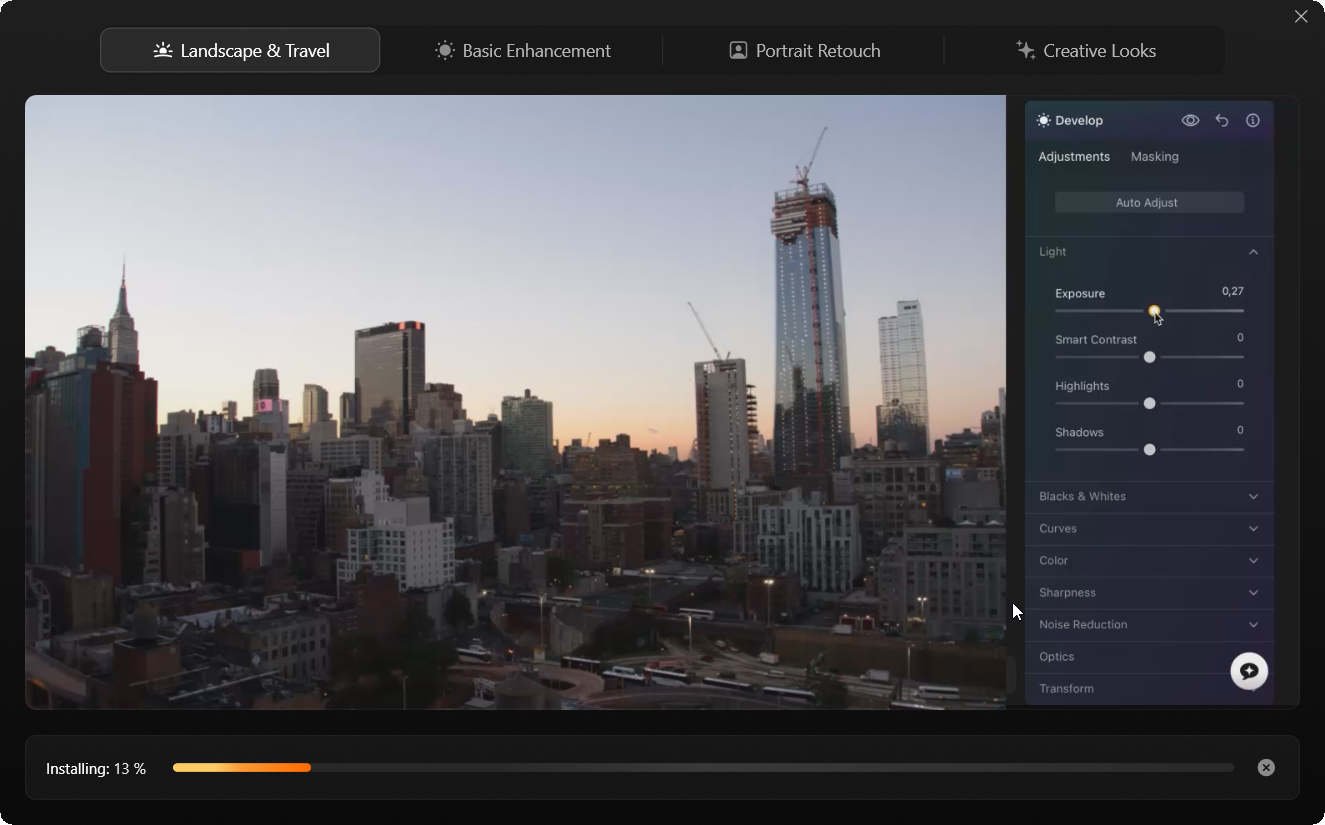Click the installation progress bar
The height and width of the screenshot is (825, 1325).
coord(703,768)
